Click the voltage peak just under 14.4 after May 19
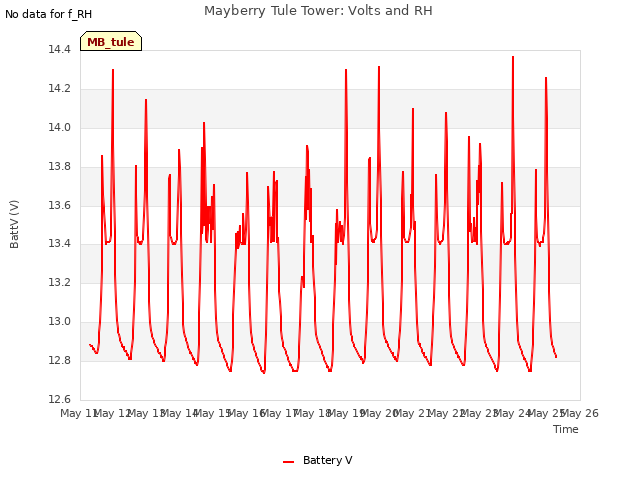The width and height of the screenshot is (640, 480). pos(379,67)
